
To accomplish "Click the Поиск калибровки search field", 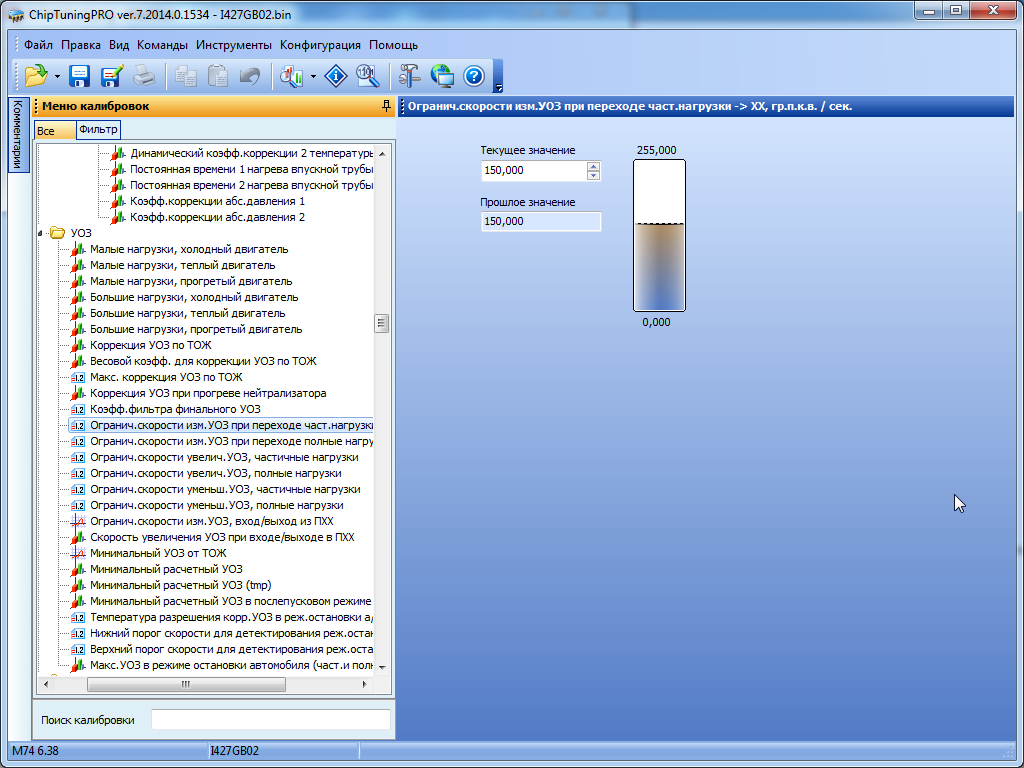I will (x=270, y=720).
